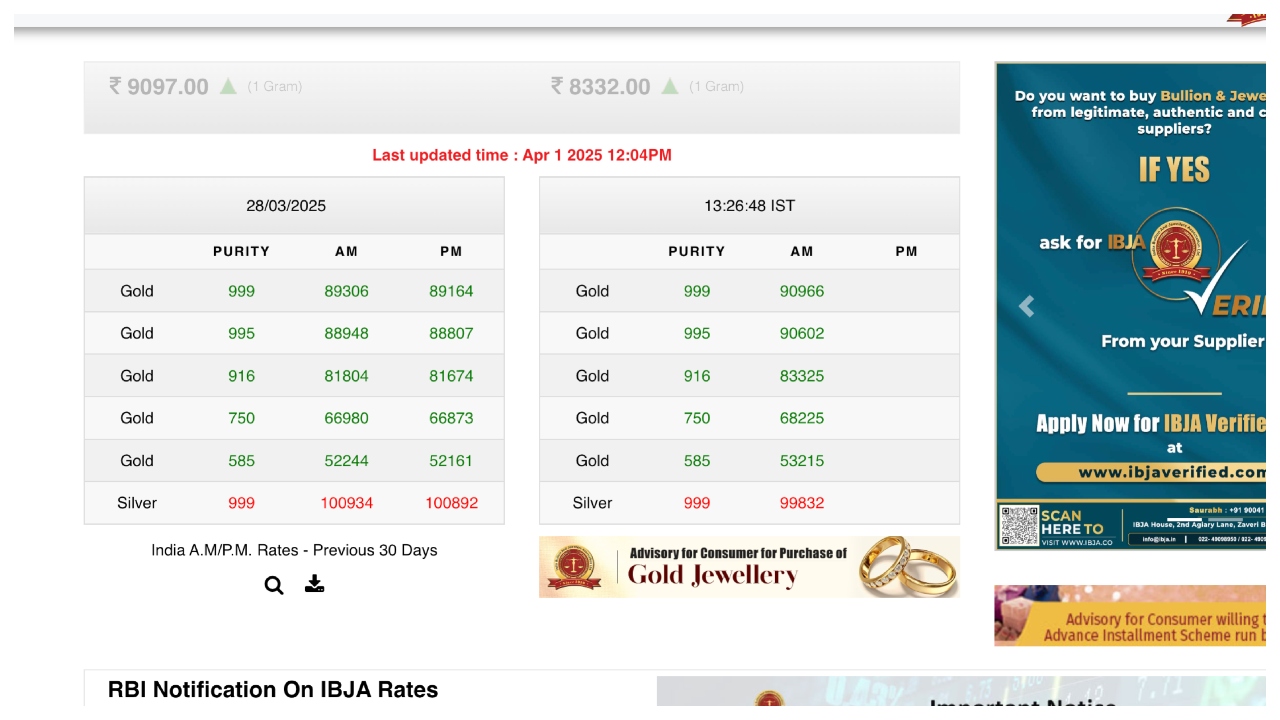
Task: Click the magnifier search icon below rates table
Action: pos(274,586)
